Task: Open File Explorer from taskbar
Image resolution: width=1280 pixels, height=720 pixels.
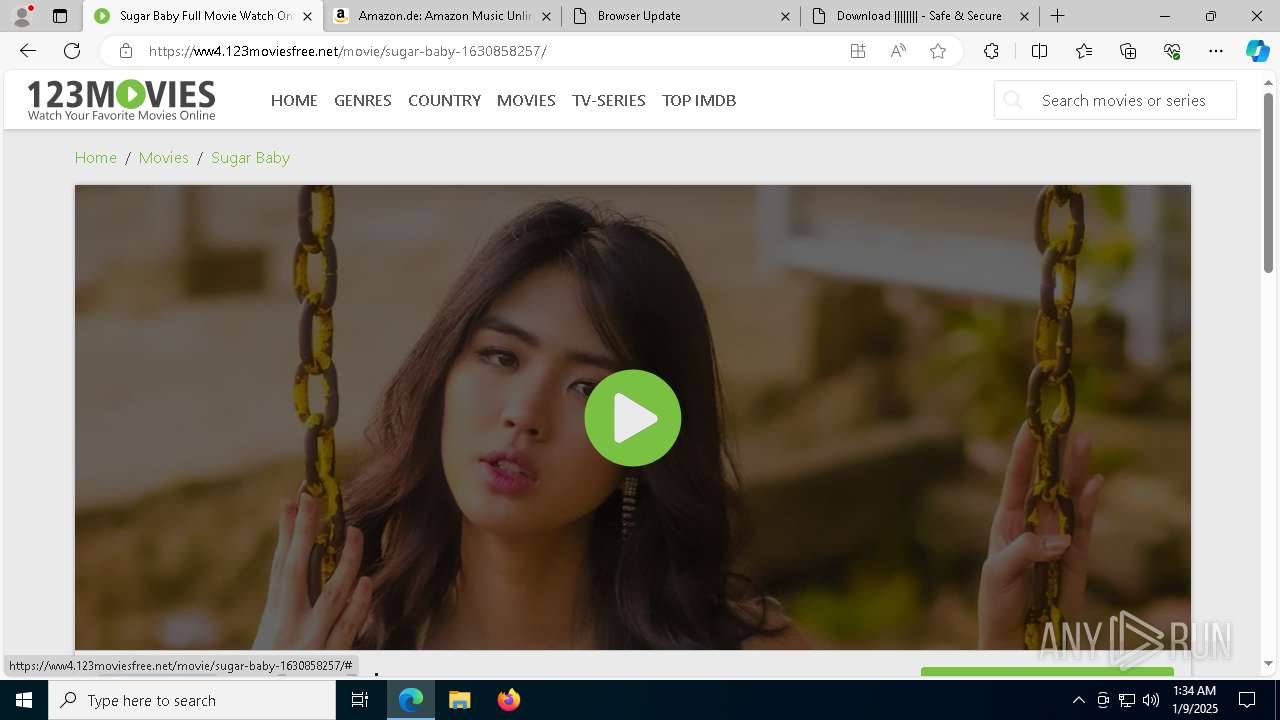Action: (x=460, y=700)
